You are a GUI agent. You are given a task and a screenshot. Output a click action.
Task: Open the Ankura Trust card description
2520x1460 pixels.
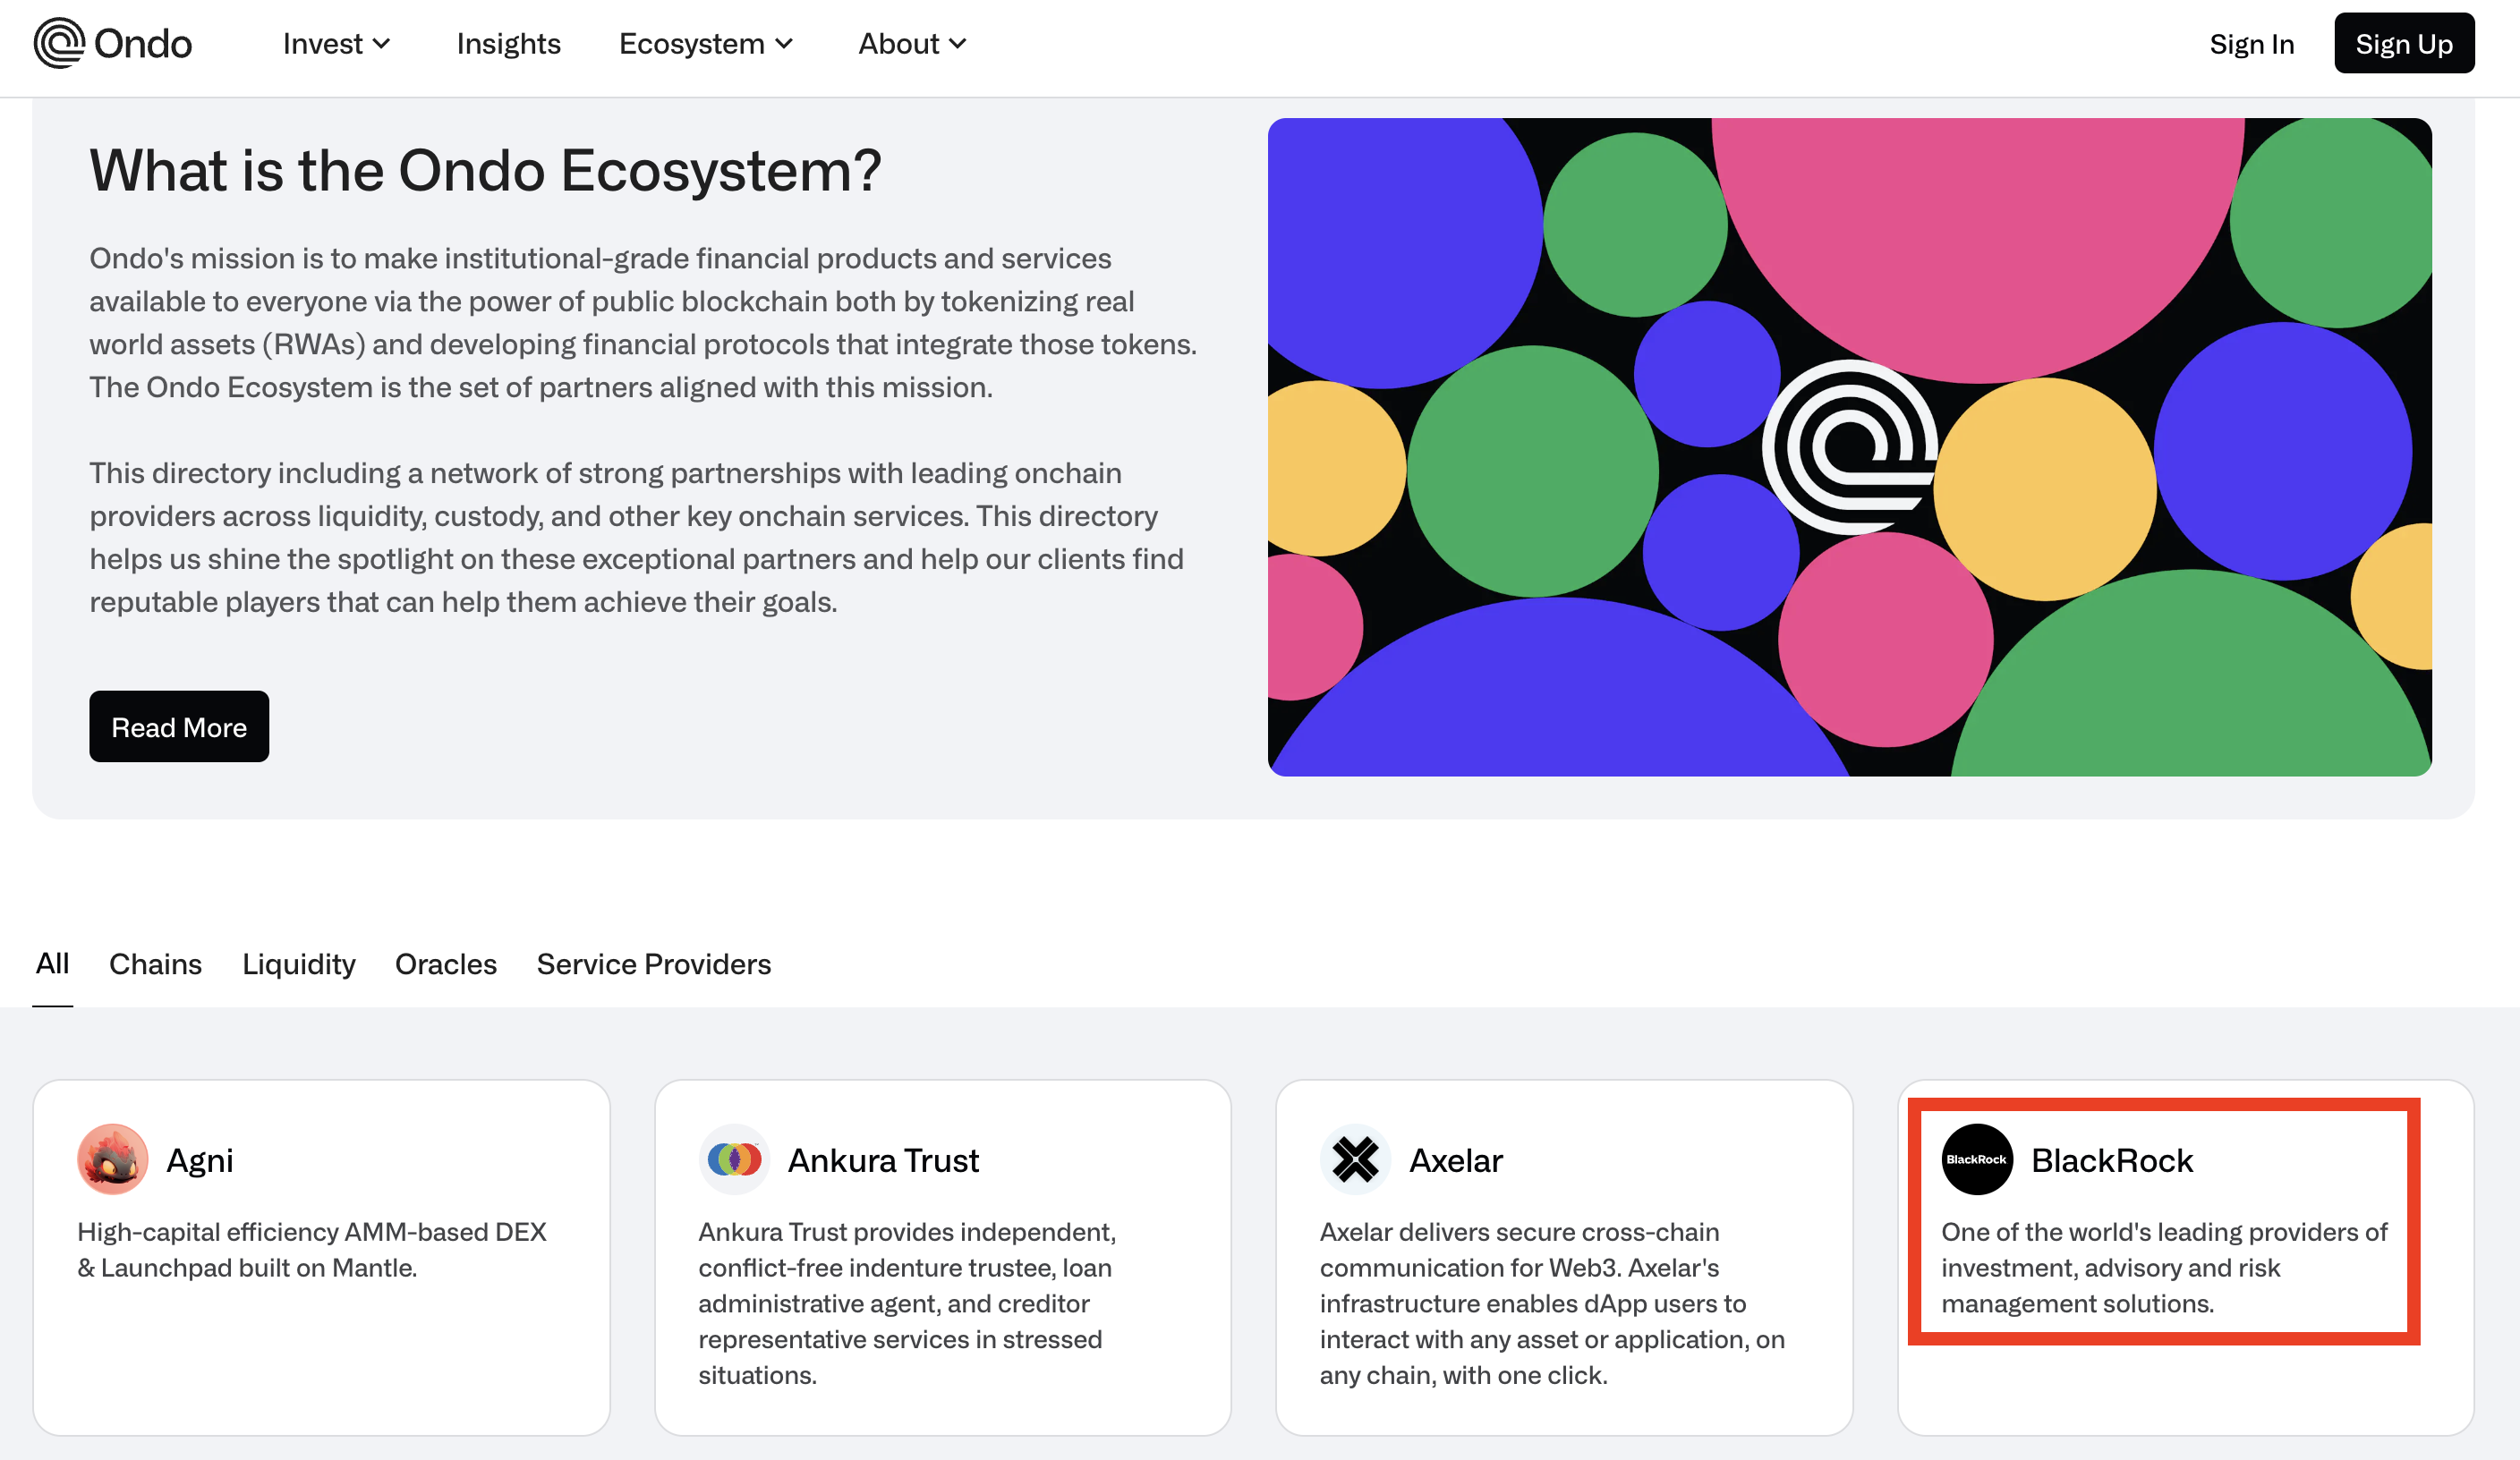(907, 1303)
